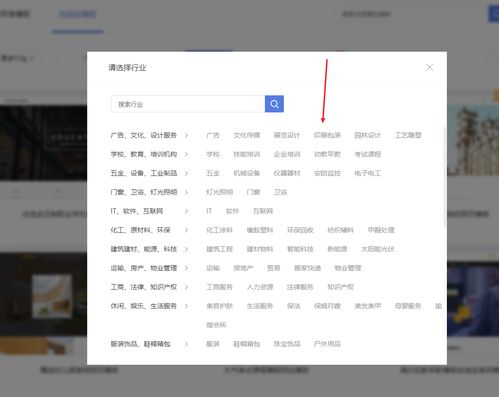This screenshot has height=397, width=499.
Task: Select category 门窗、卫浴、灯光照明
Action: click(x=144, y=192)
